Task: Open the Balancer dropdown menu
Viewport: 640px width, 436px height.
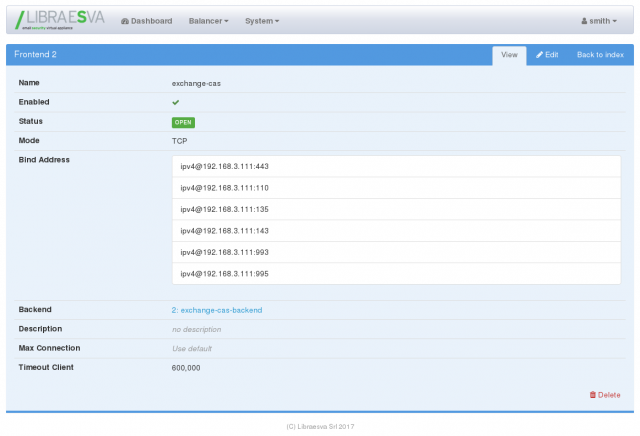Action: 208,21
